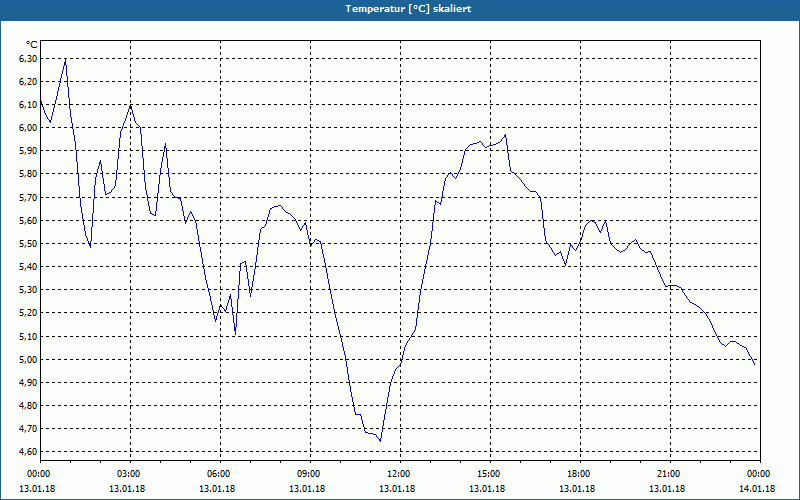Click the 5,60 y-axis value
Viewport: 800px width, 500px height.
click(27, 221)
